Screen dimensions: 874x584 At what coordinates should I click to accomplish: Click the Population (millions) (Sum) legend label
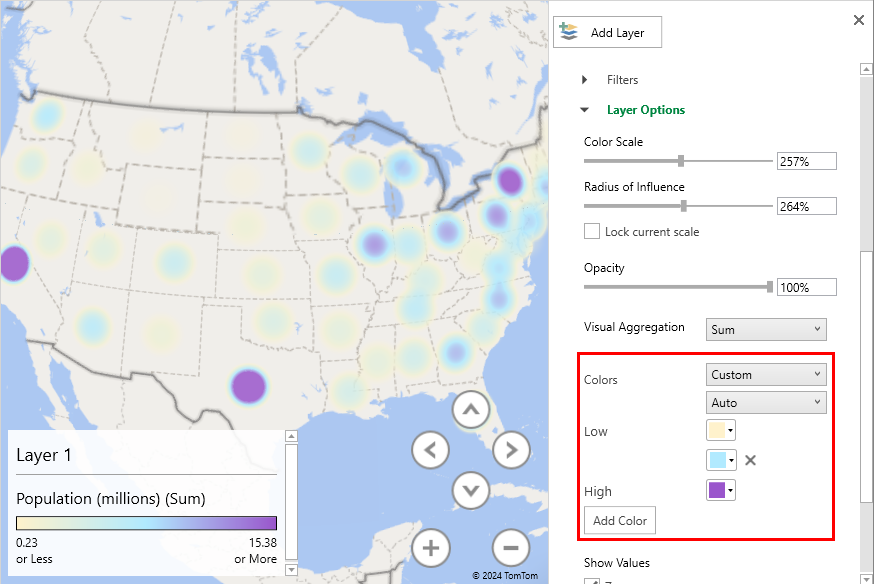click(x=111, y=499)
